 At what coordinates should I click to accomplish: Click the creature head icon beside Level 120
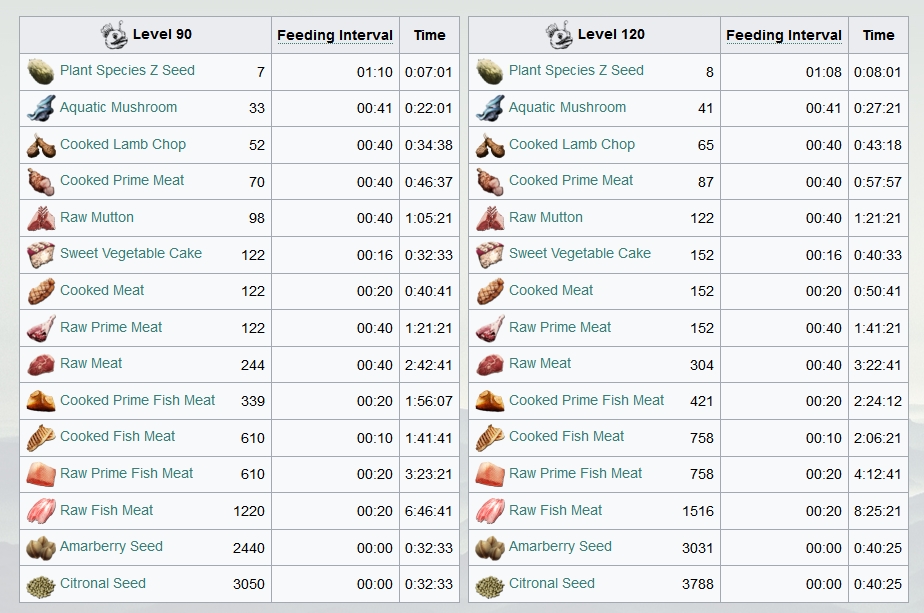click(559, 35)
